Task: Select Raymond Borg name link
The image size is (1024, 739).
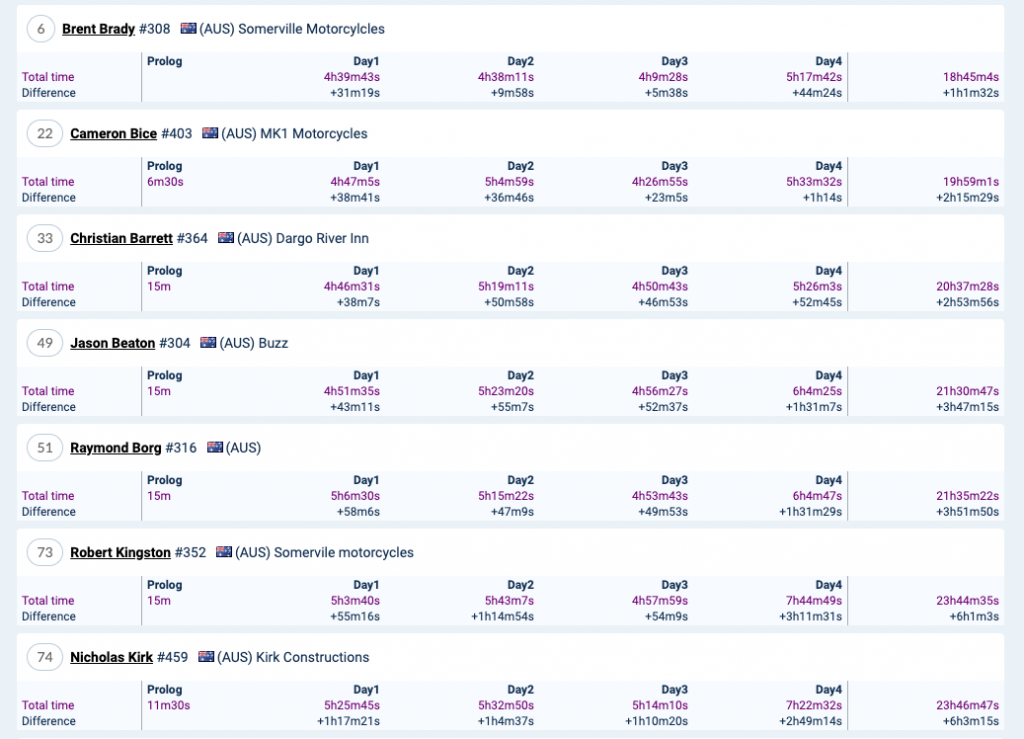Action: pyautogui.click(x=115, y=448)
